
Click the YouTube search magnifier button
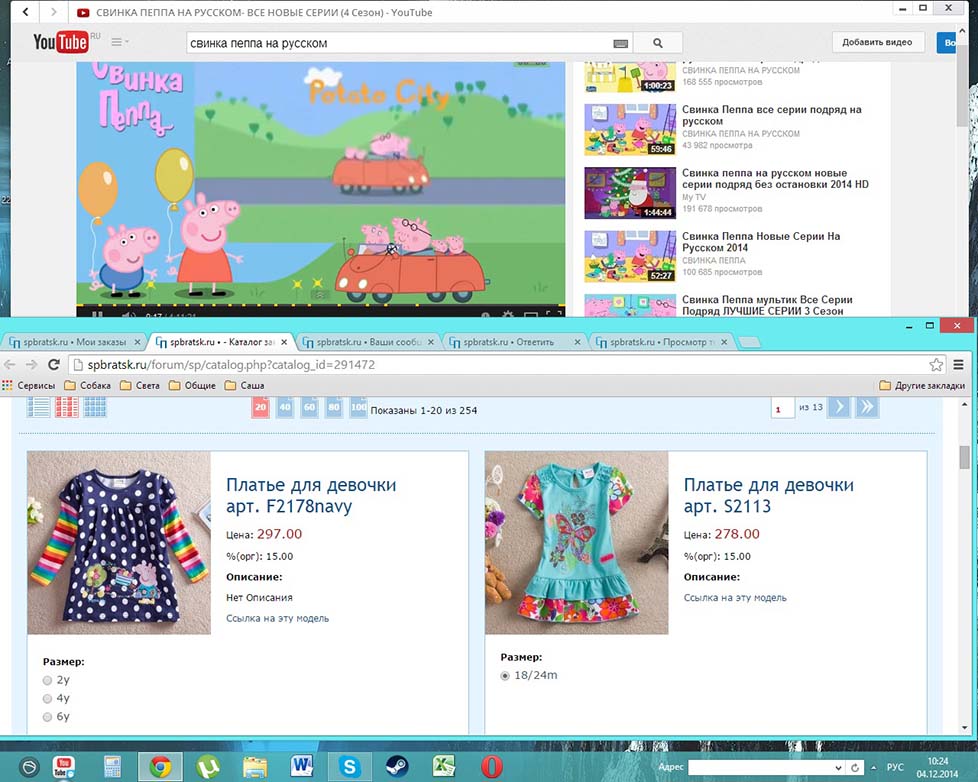click(x=658, y=43)
